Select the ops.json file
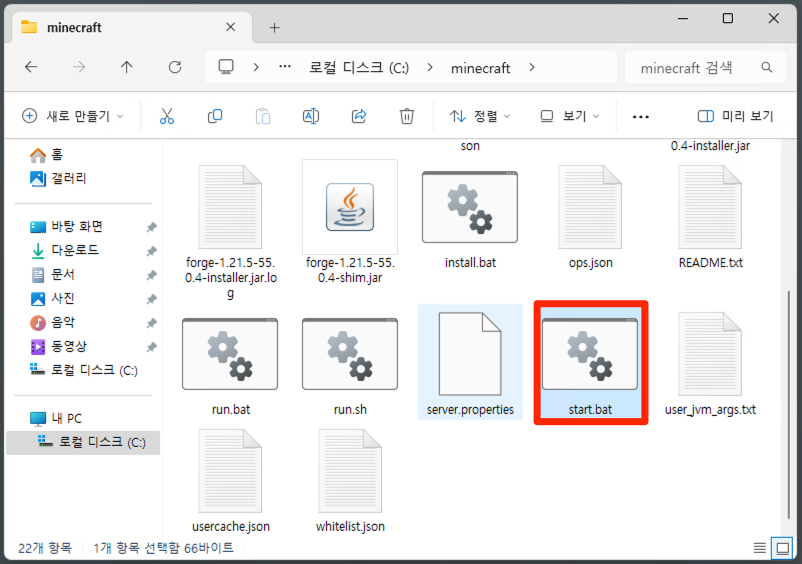 [590, 217]
